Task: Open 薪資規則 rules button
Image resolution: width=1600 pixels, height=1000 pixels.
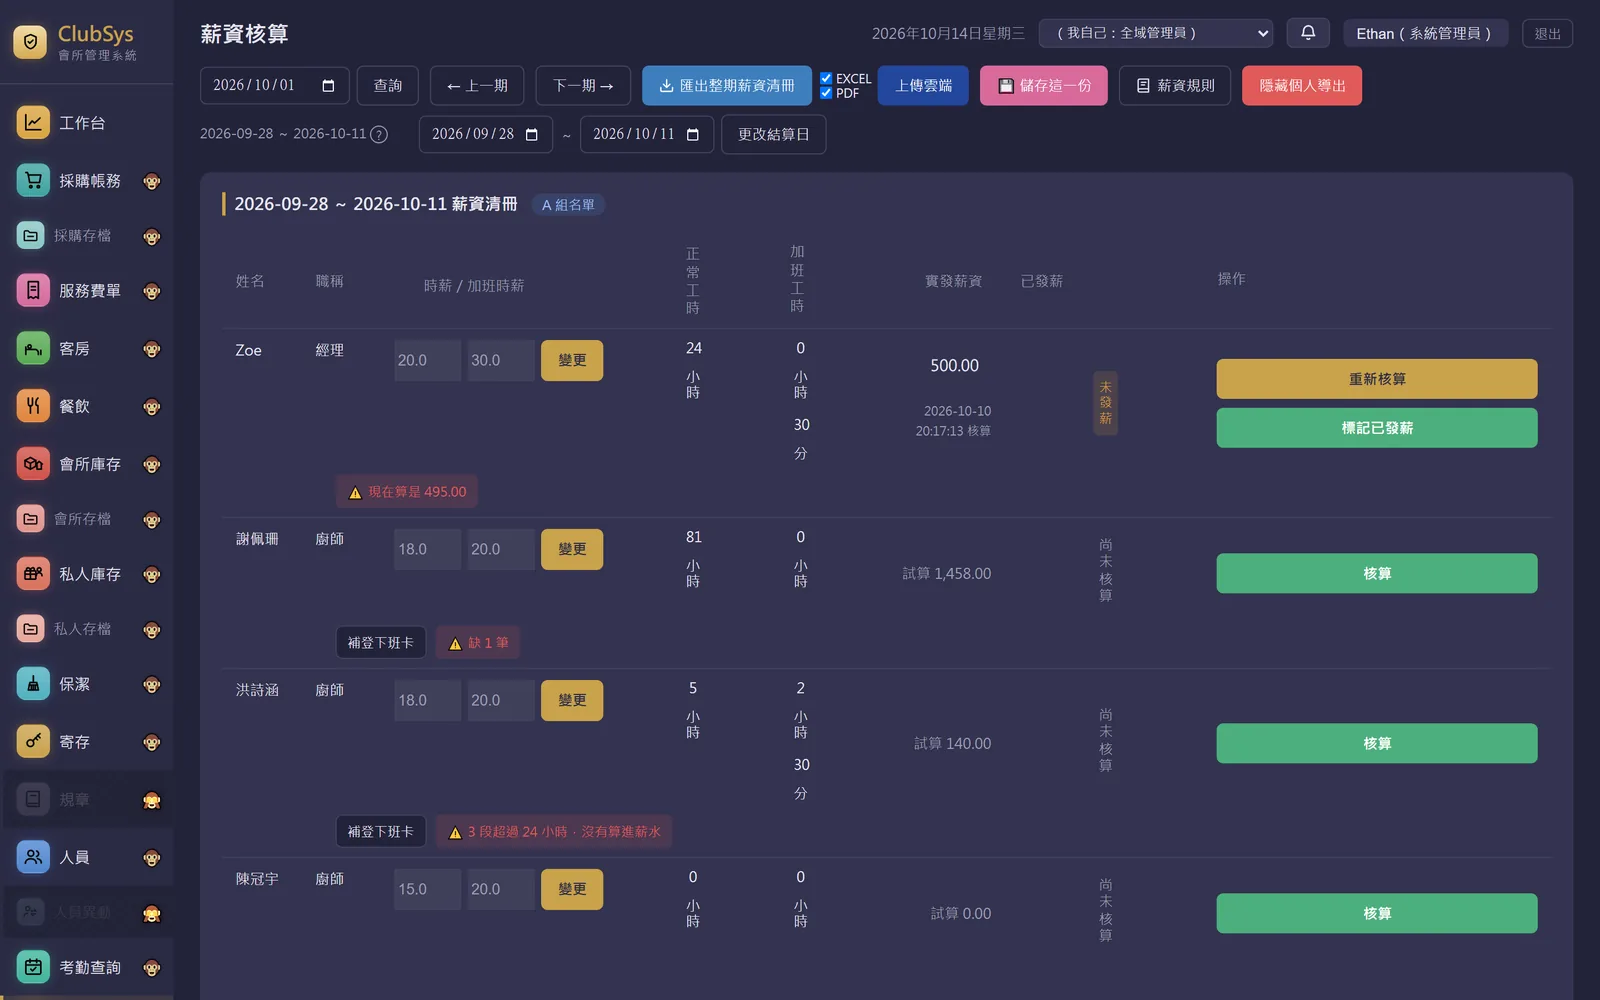Action: click(x=1175, y=85)
